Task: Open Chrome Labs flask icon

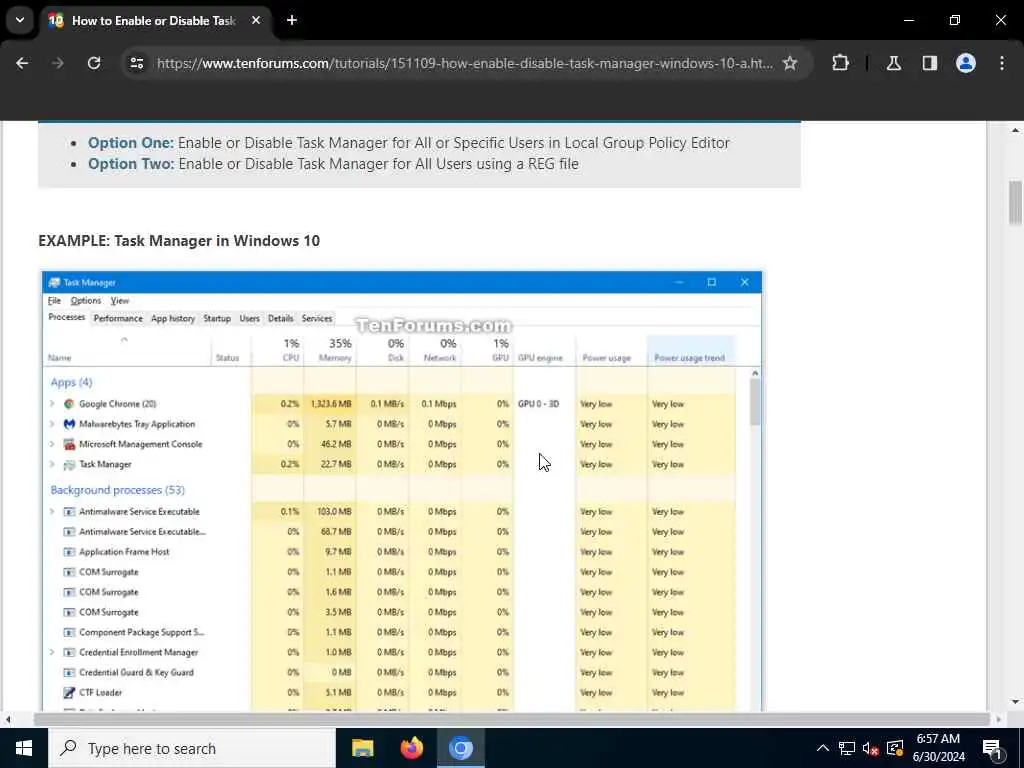Action: point(894,63)
